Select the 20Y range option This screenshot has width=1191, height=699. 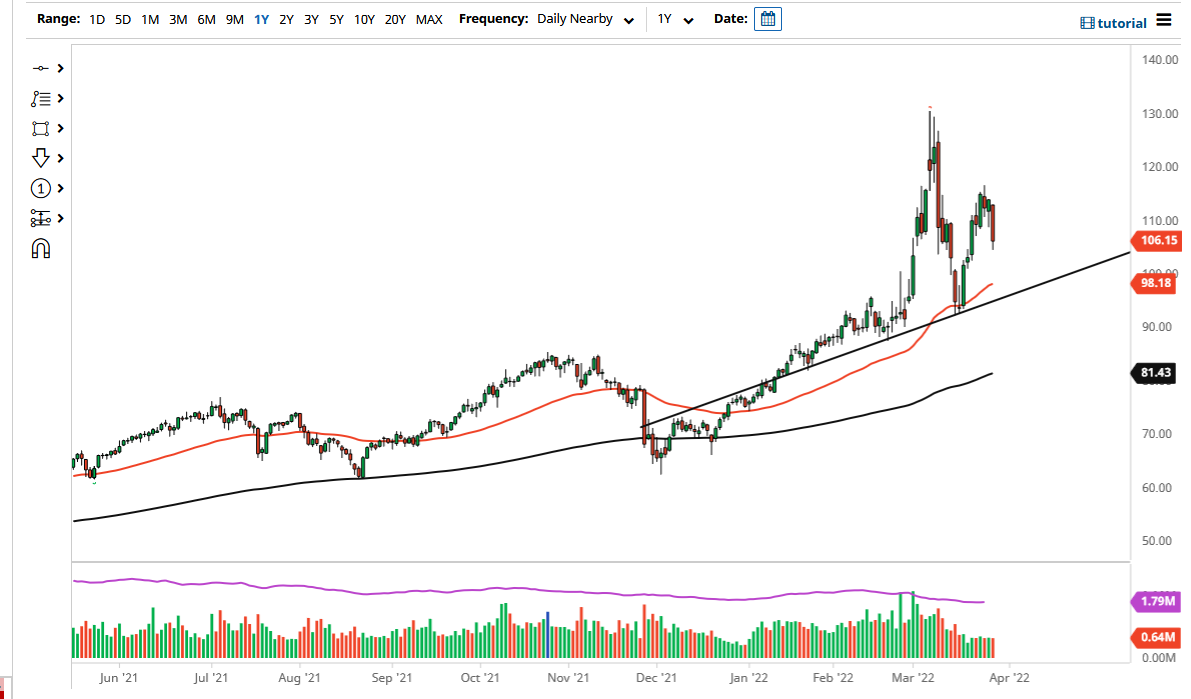pos(395,20)
